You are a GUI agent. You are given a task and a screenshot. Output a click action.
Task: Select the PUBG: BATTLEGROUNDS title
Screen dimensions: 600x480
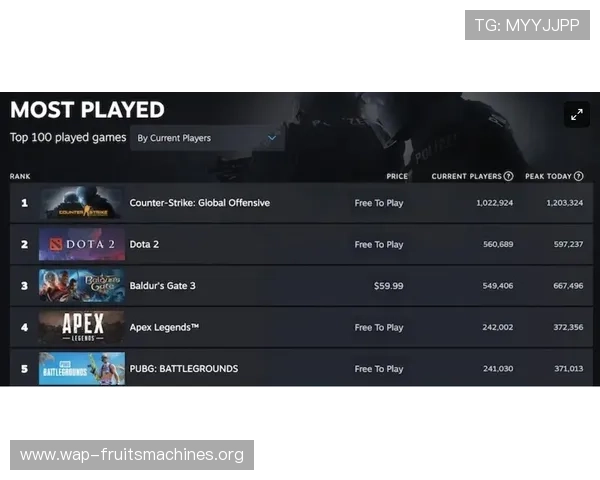coord(184,368)
